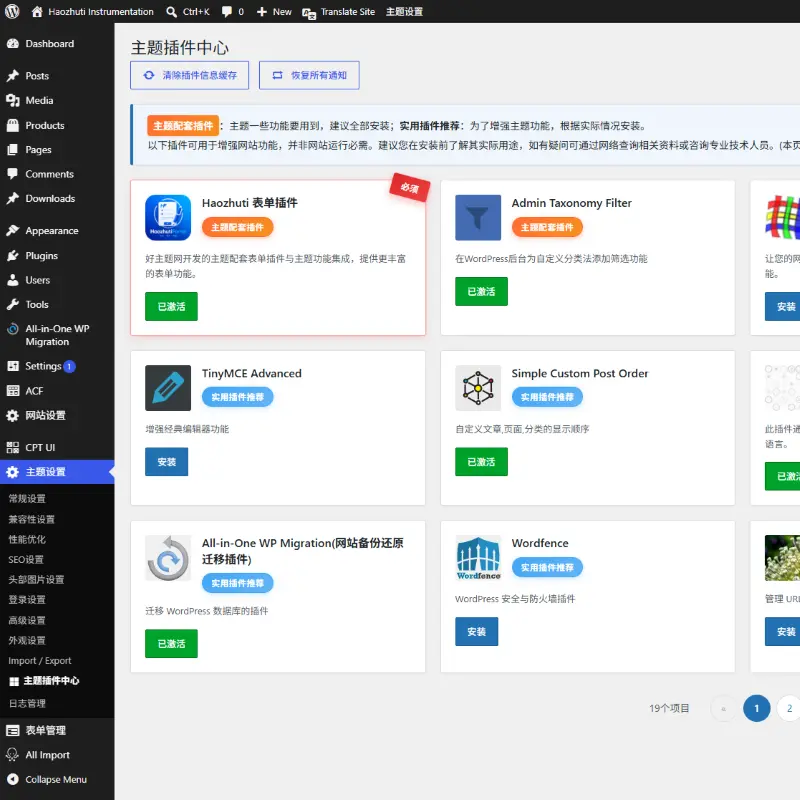This screenshot has height=800, width=800.
Task: Click the Admin Taxonomy Filter funnel icon
Action: click(x=478, y=218)
